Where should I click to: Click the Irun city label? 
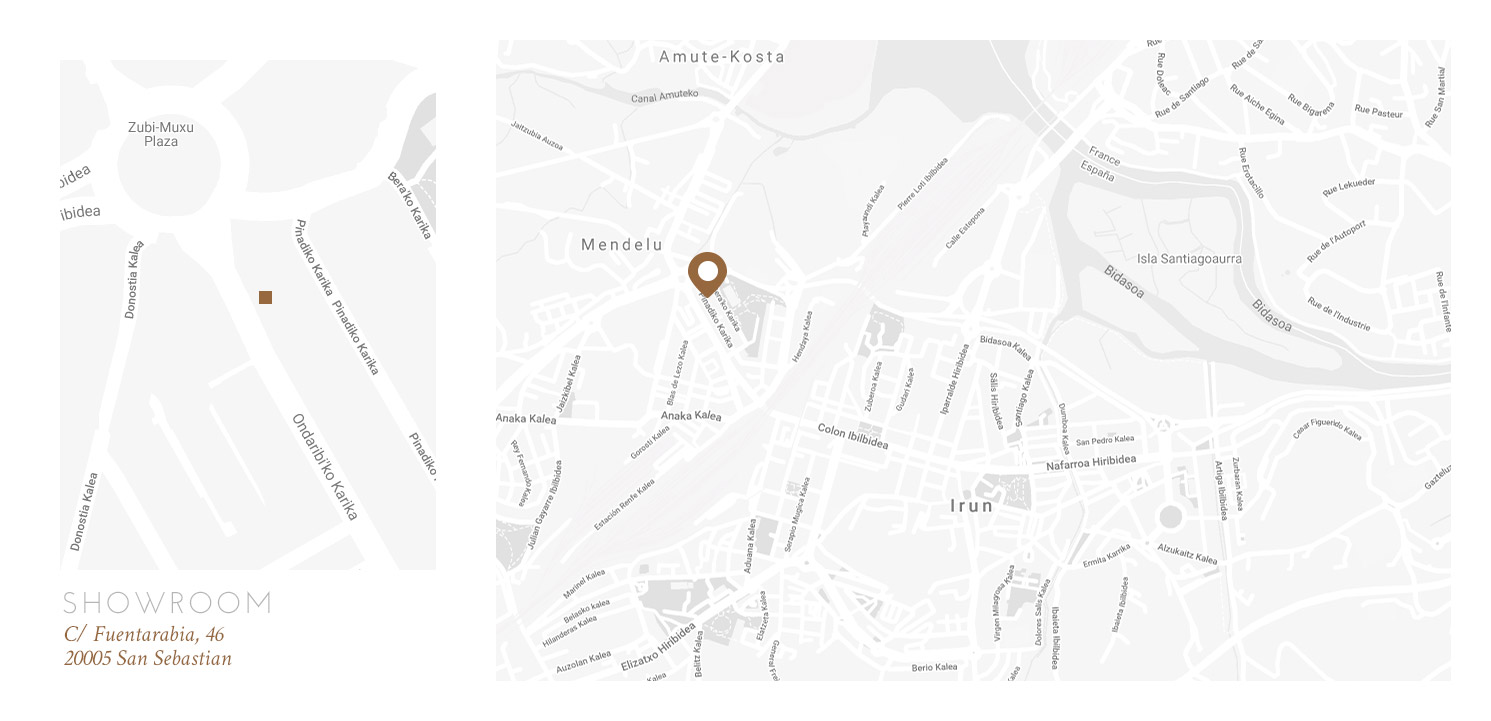(x=972, y=506)
